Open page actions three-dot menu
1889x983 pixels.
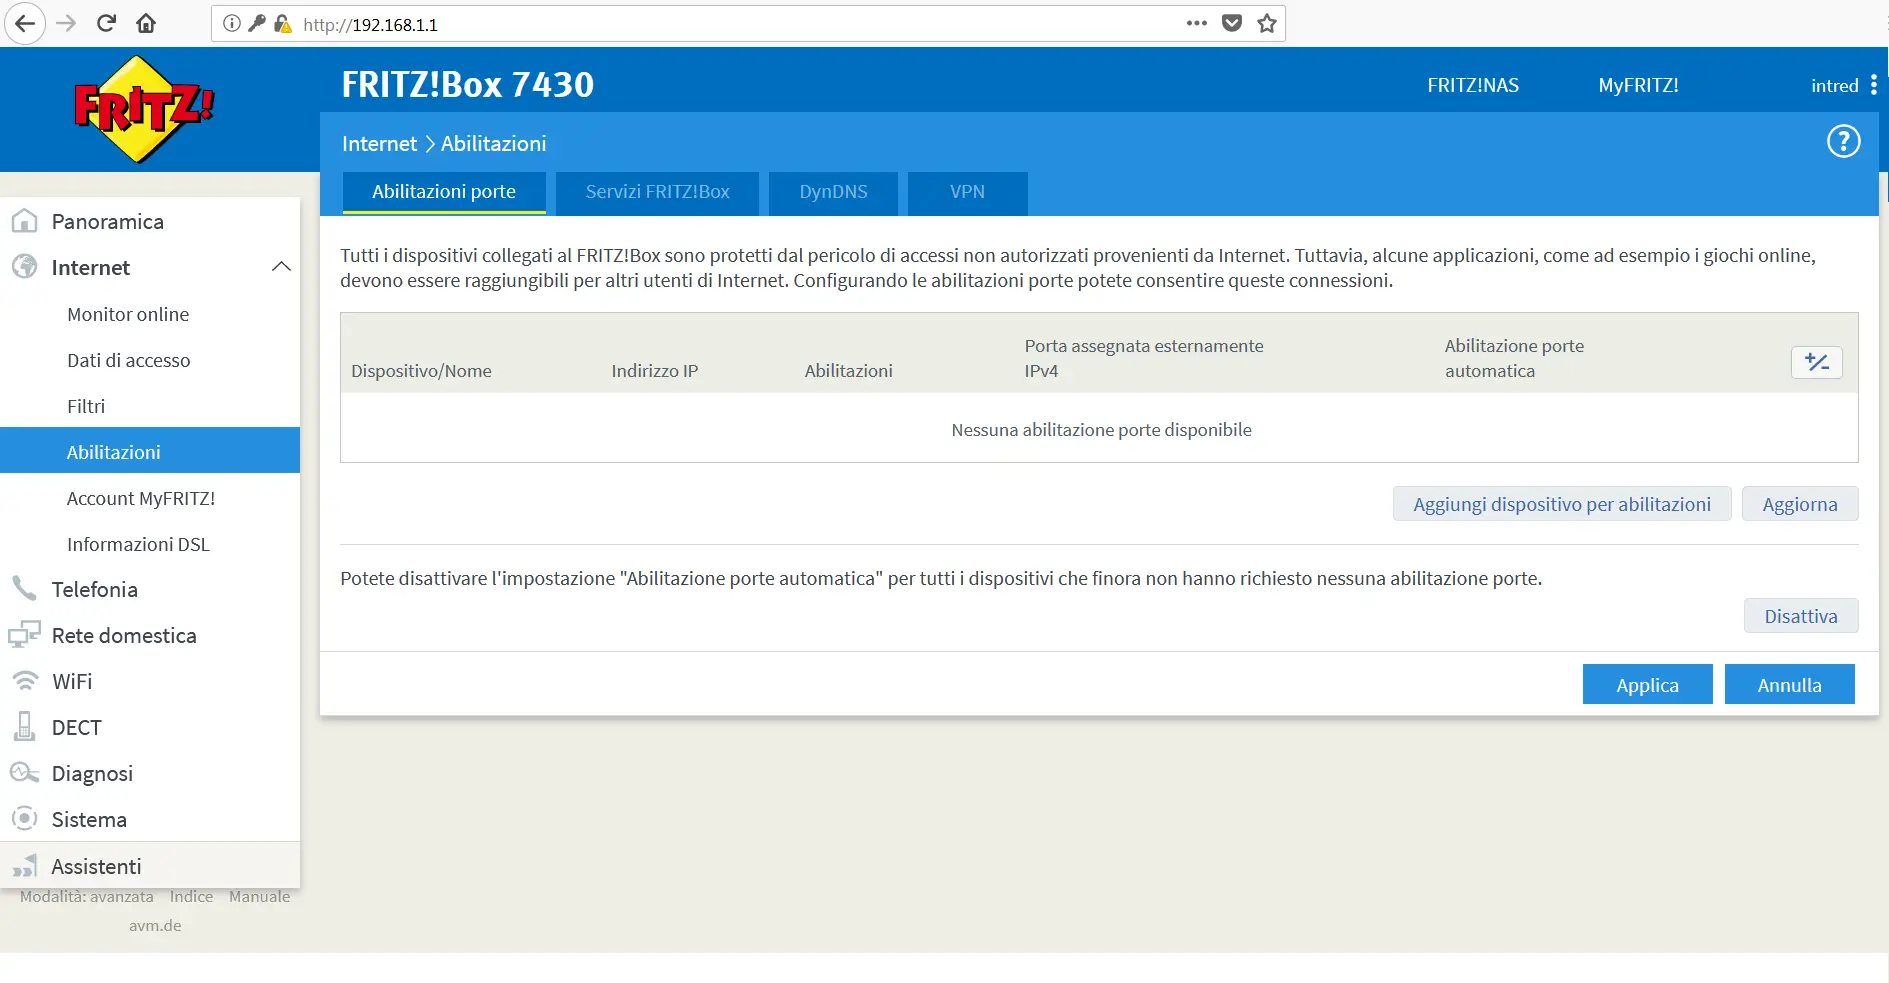coord(1197,23)
